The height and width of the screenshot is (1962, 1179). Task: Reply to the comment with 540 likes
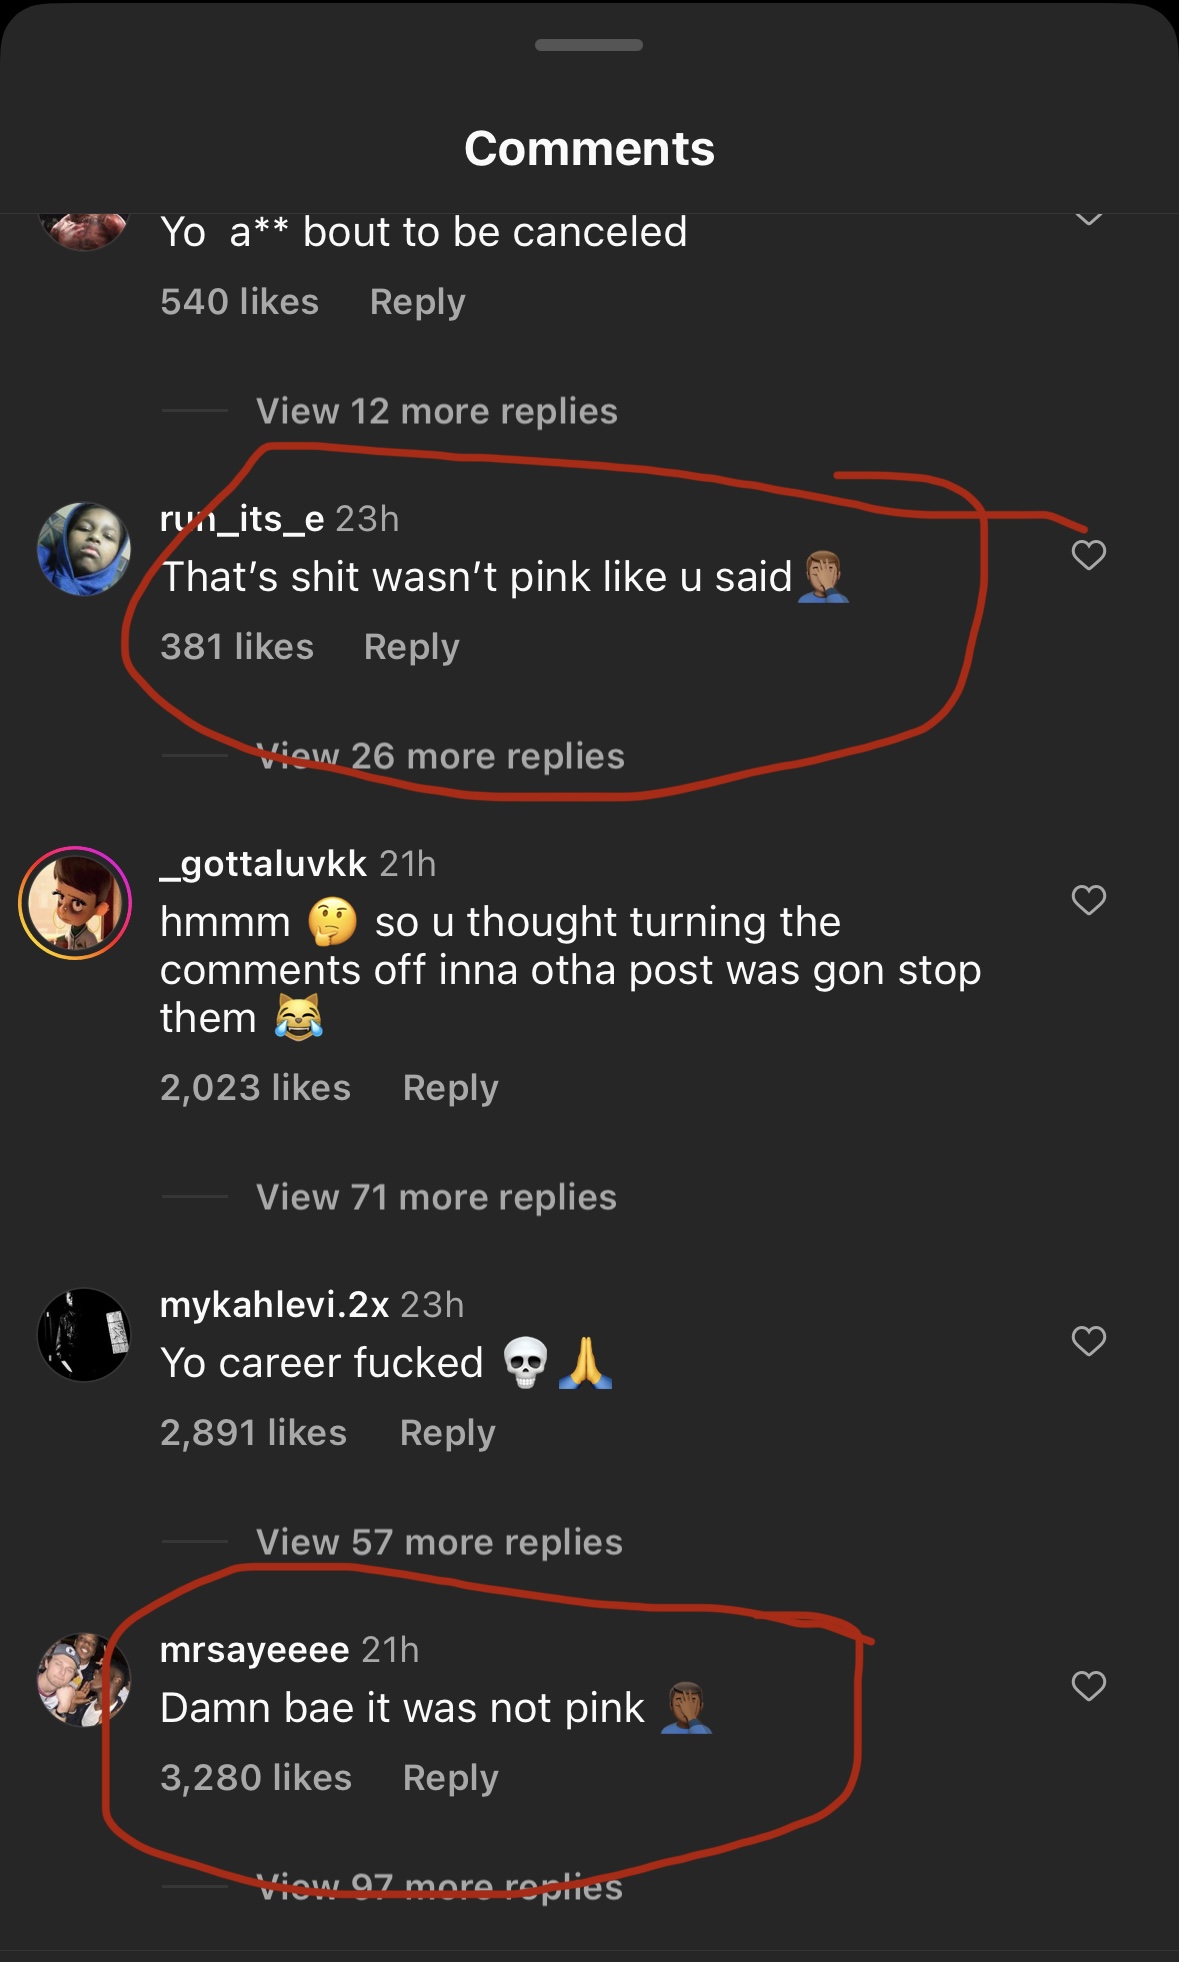(417, 302)
